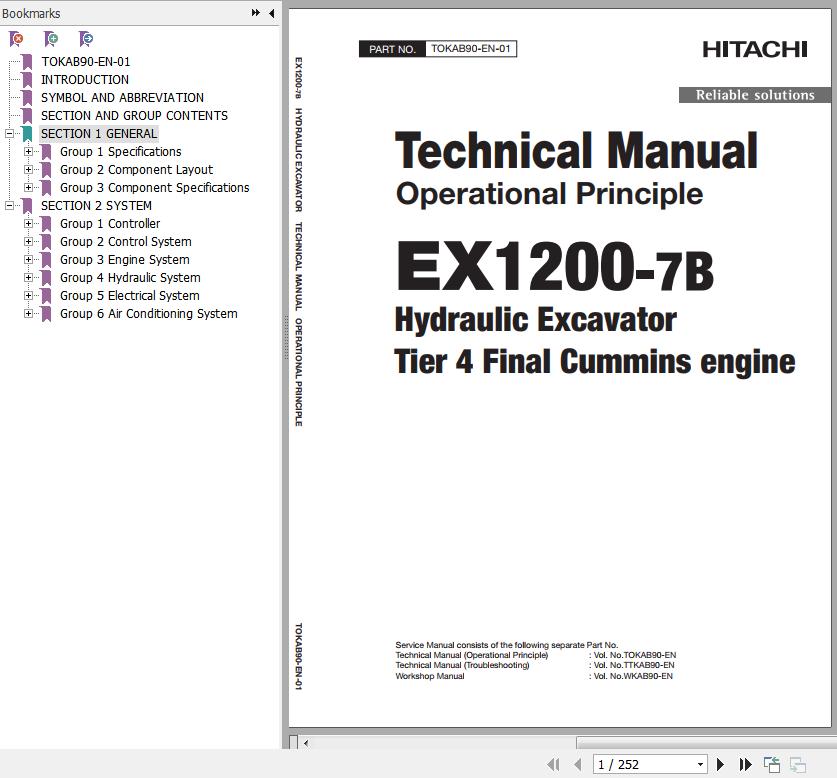Screen dimensions: 837x778
Task: Click the greyed next view icon
Action: (x=798, y=765)
